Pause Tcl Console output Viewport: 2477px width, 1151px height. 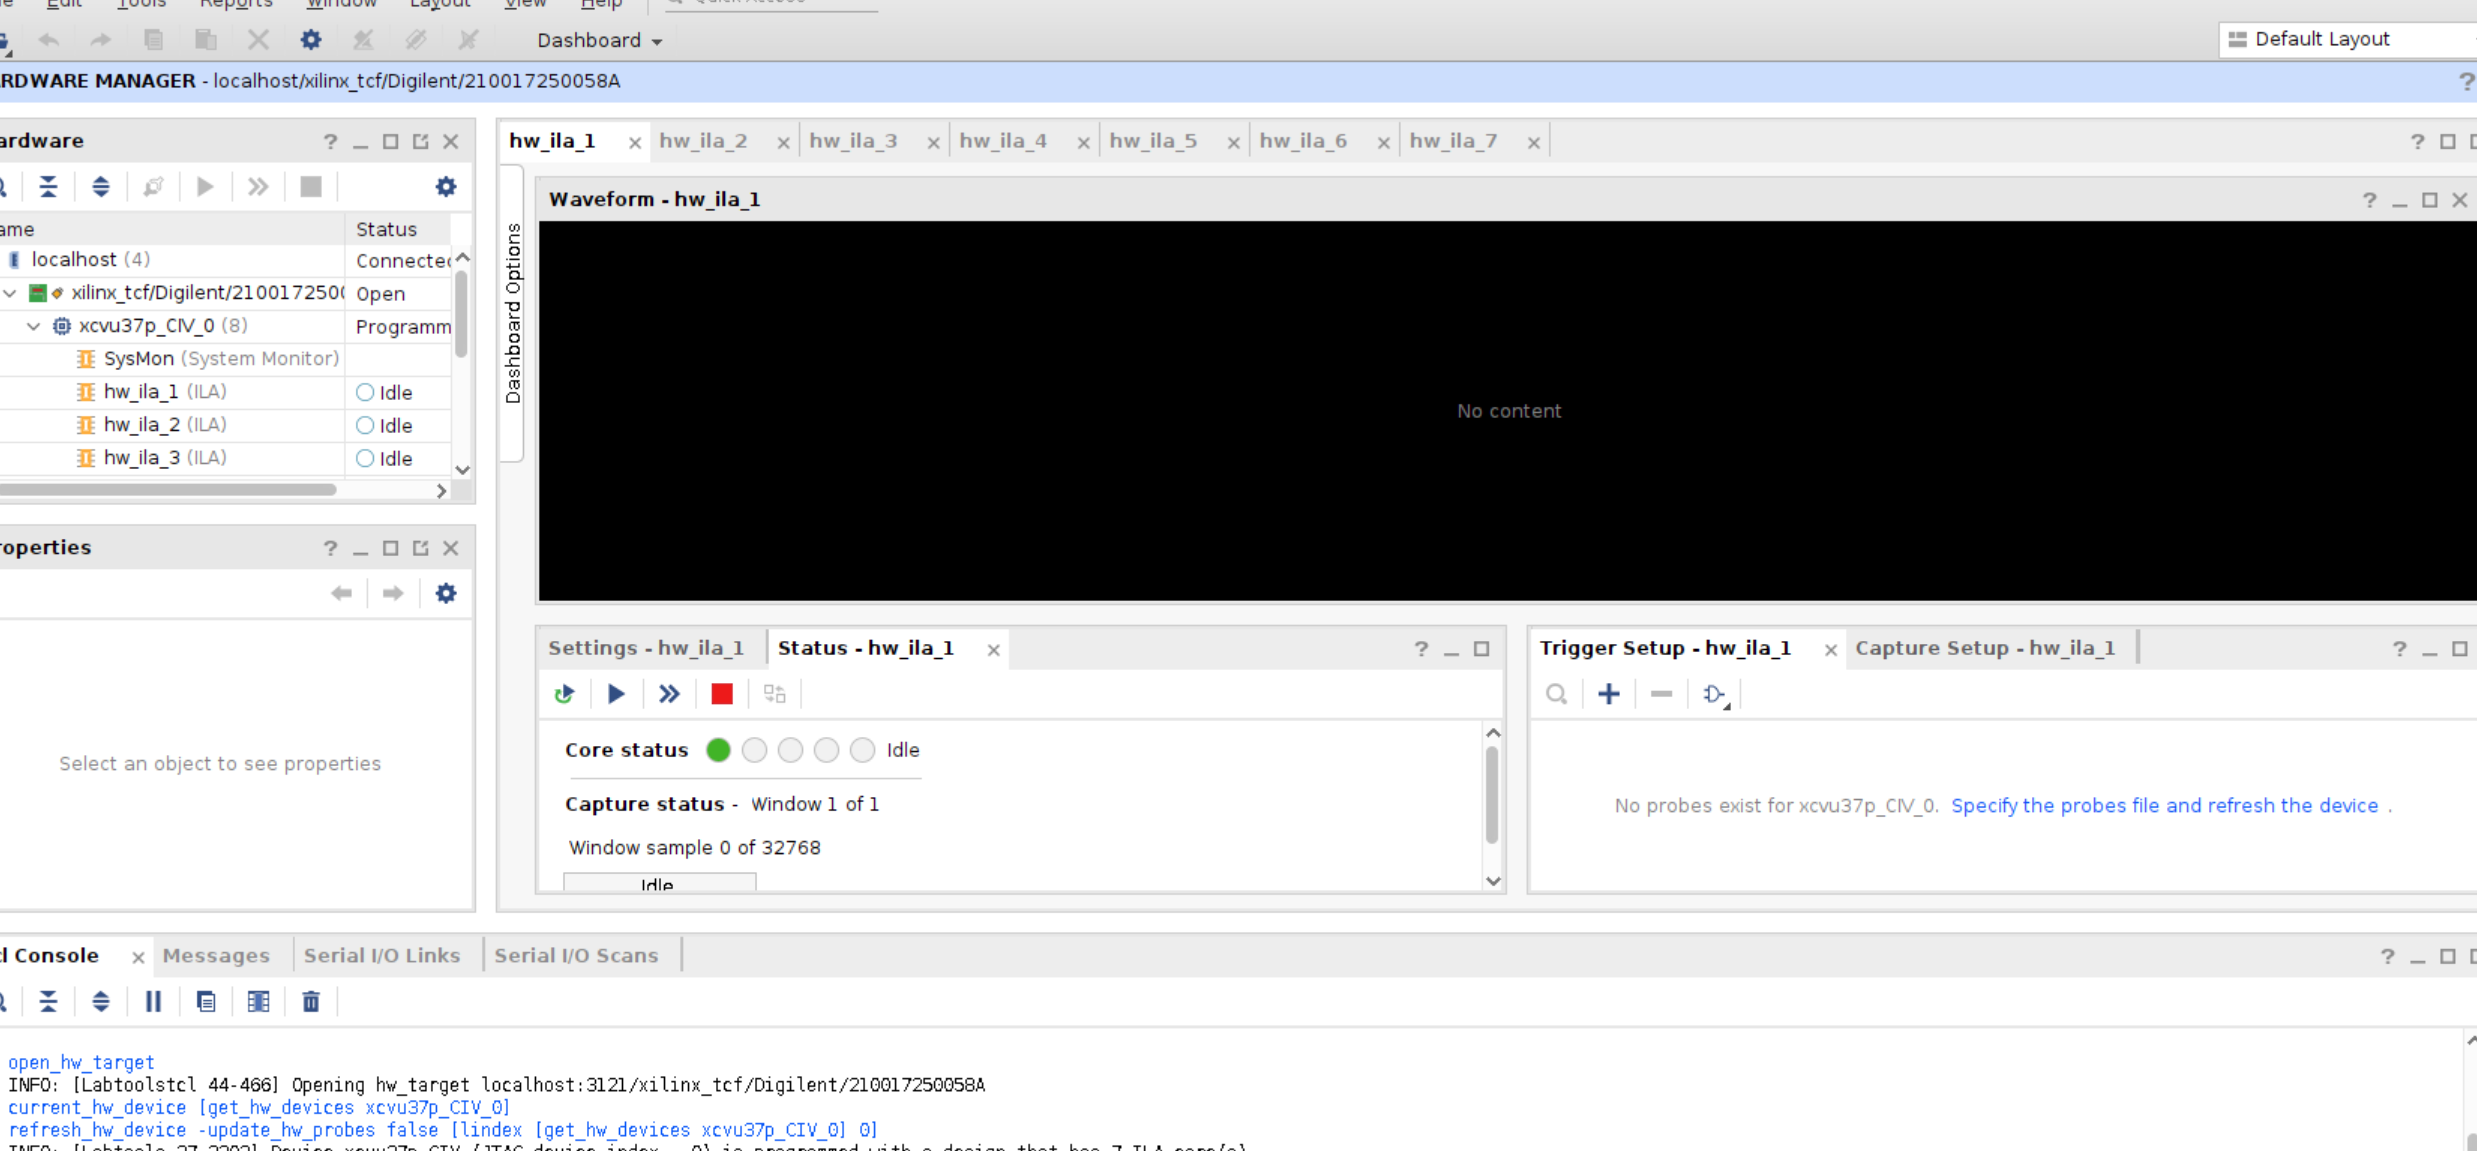pos(153,1001)
